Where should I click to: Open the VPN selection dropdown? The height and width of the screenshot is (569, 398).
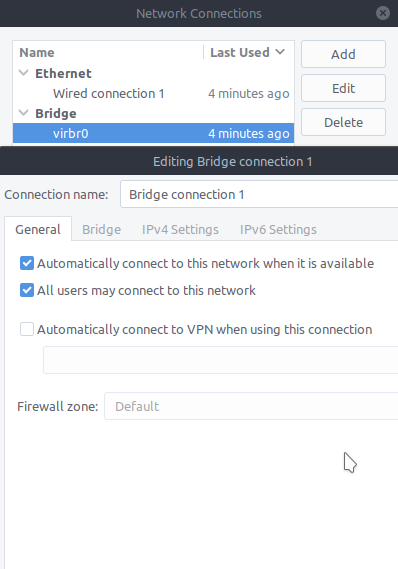pos(221,360)
